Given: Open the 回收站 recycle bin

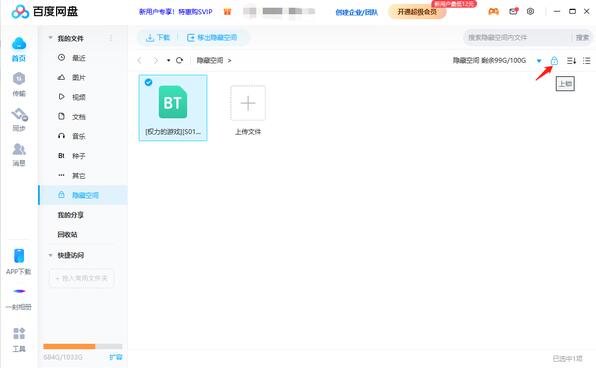Looking at the screenshot, I should coord(67,235).
